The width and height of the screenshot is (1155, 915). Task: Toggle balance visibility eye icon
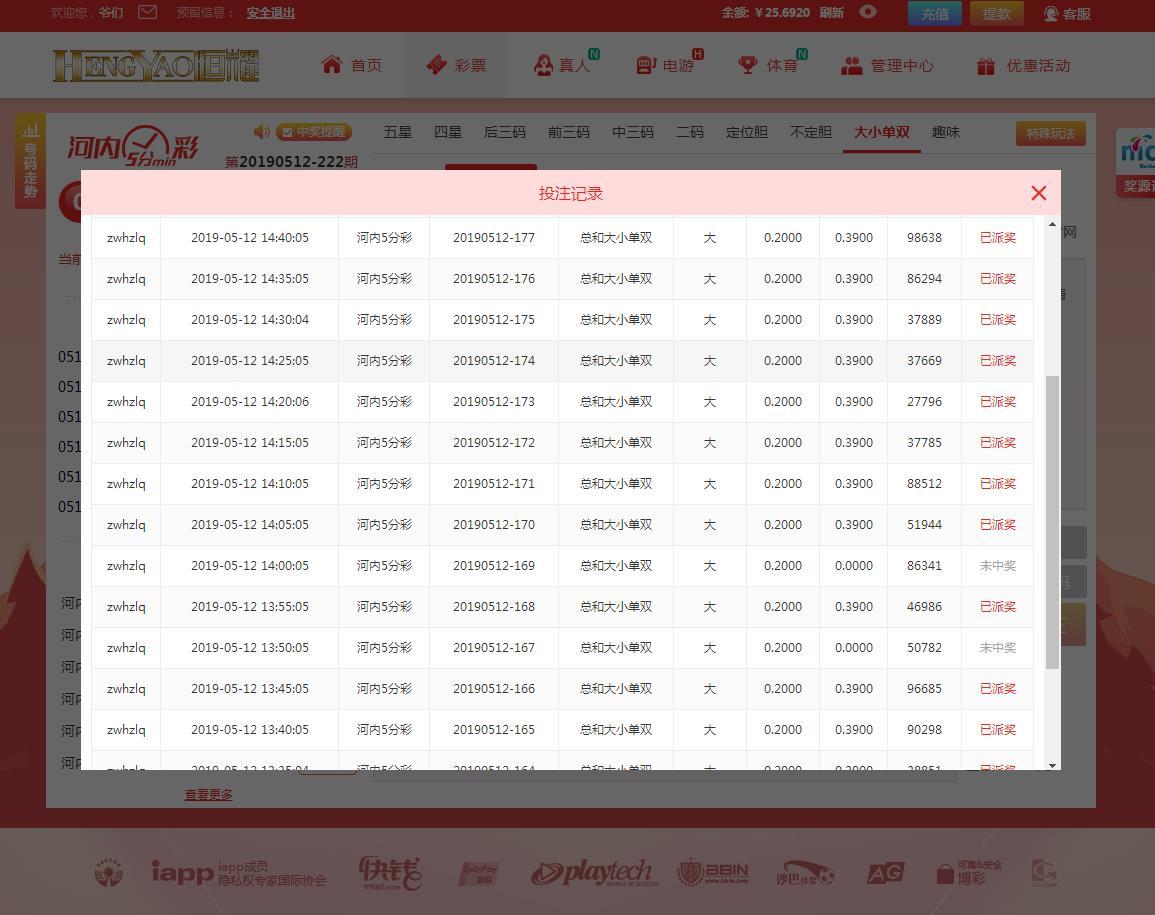[868, 12]
